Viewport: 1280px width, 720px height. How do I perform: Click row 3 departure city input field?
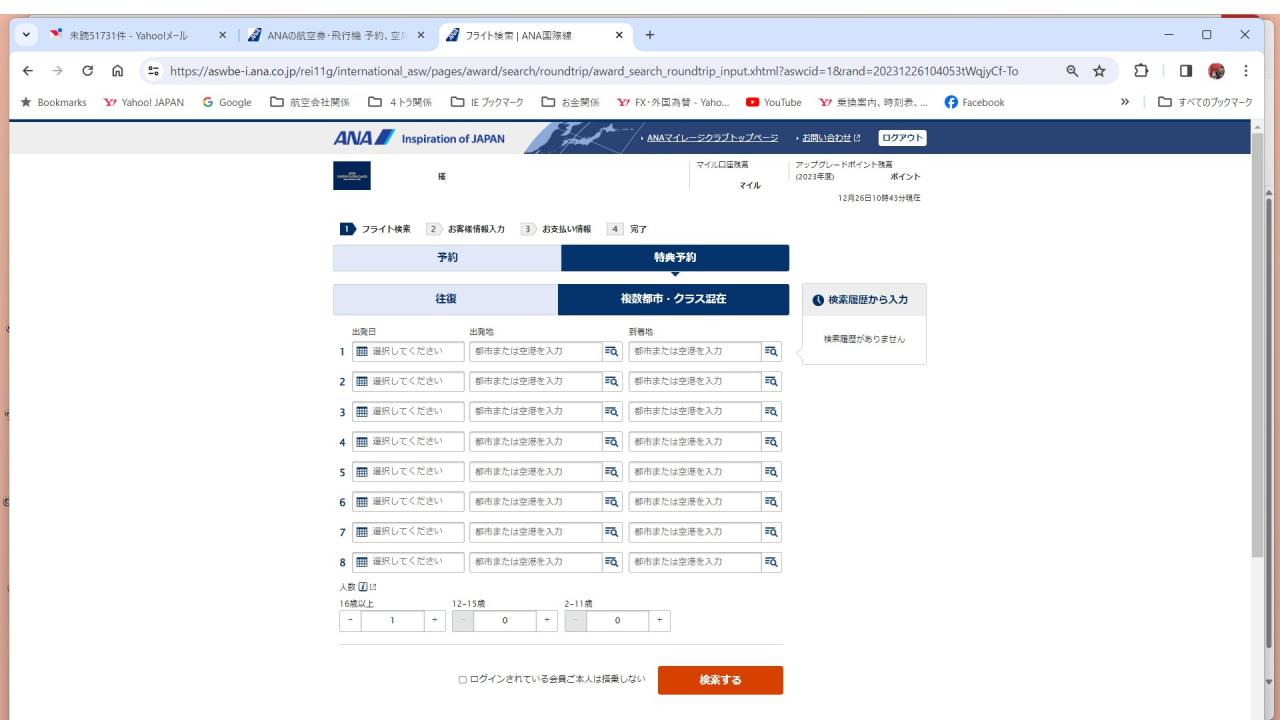[535, 412]
